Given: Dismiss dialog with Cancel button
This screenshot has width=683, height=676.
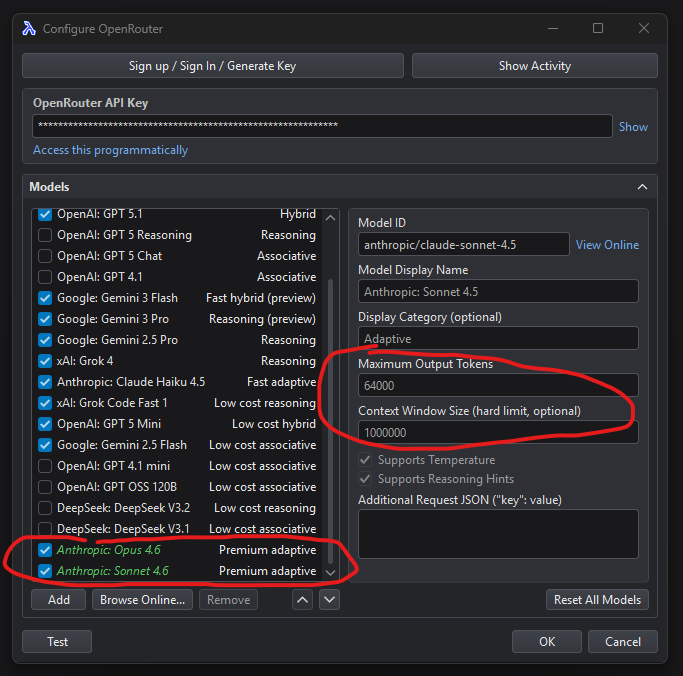Looking at the screenshot, I should (x=622, y=642).
